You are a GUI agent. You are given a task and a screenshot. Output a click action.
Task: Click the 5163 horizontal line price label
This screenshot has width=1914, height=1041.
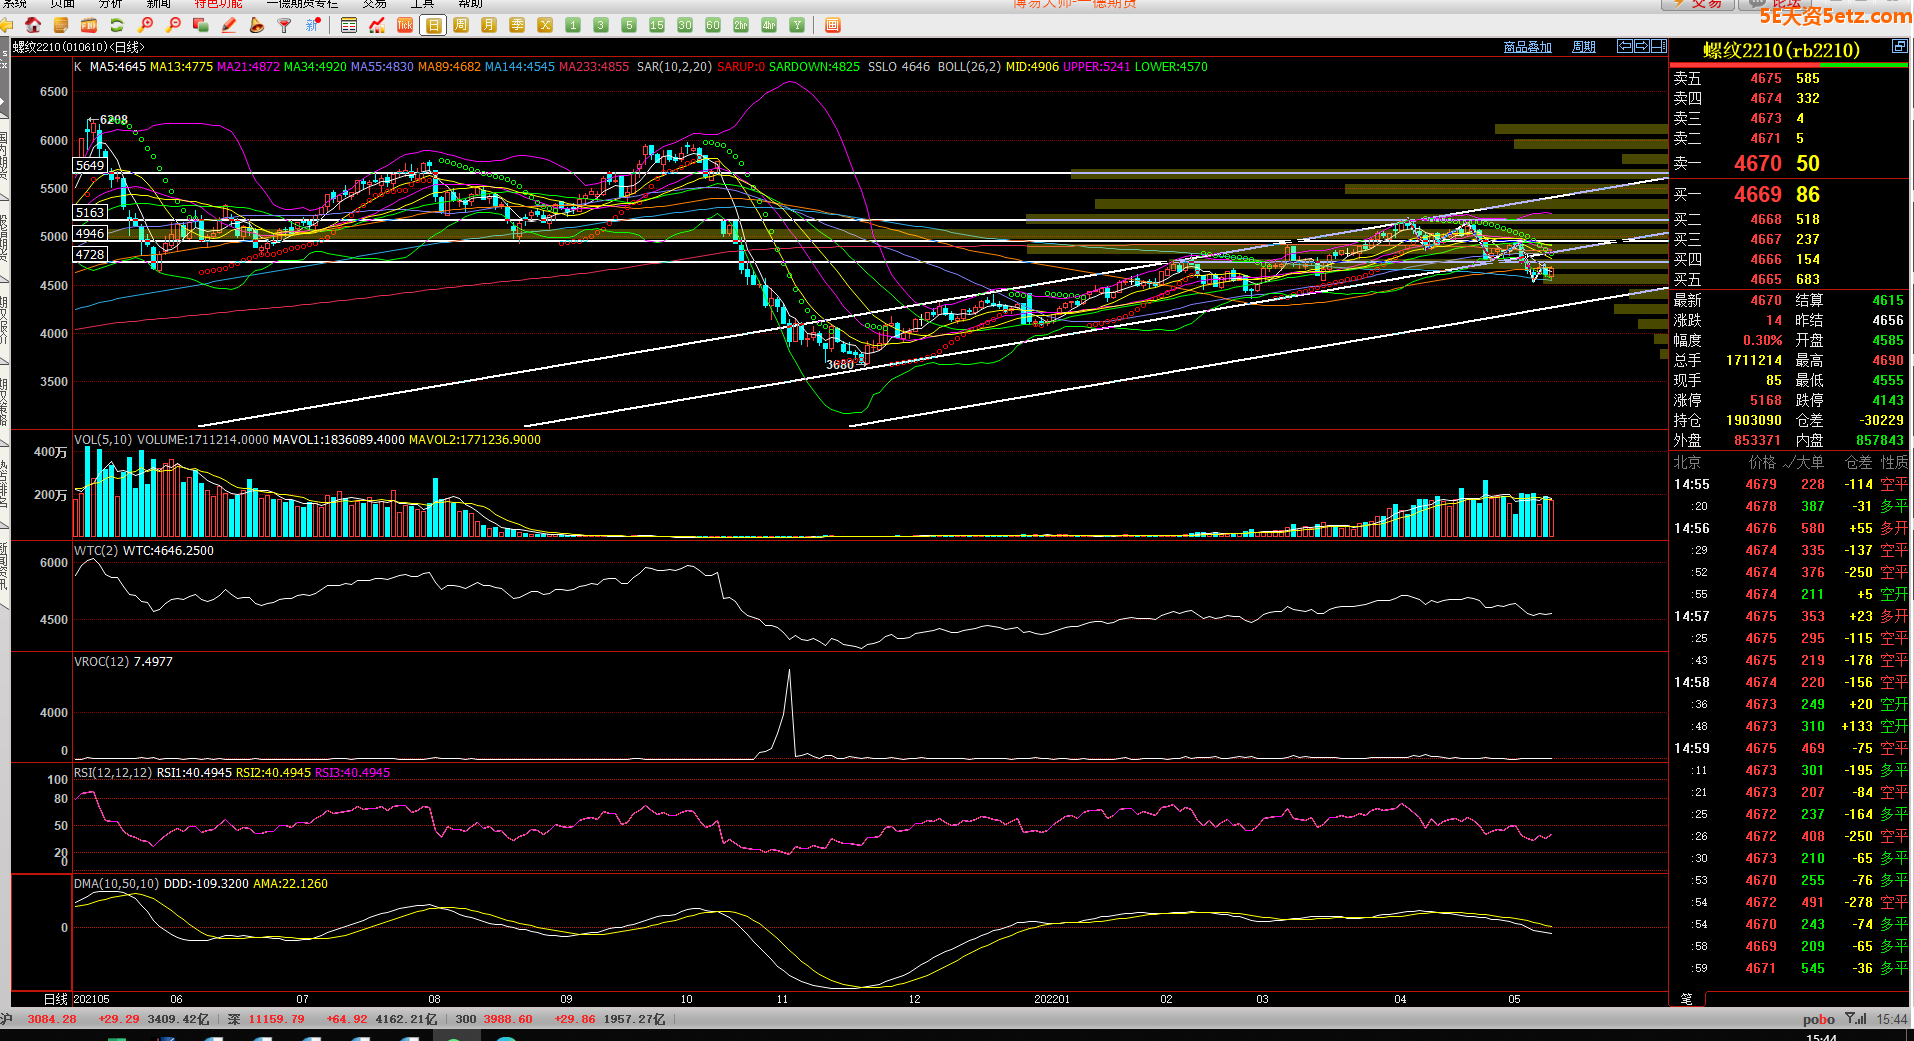click(90, 212)
